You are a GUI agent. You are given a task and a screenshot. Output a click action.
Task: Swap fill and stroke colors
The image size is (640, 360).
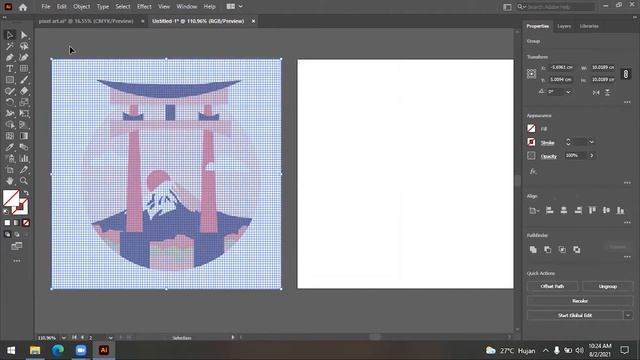[26, 193]
